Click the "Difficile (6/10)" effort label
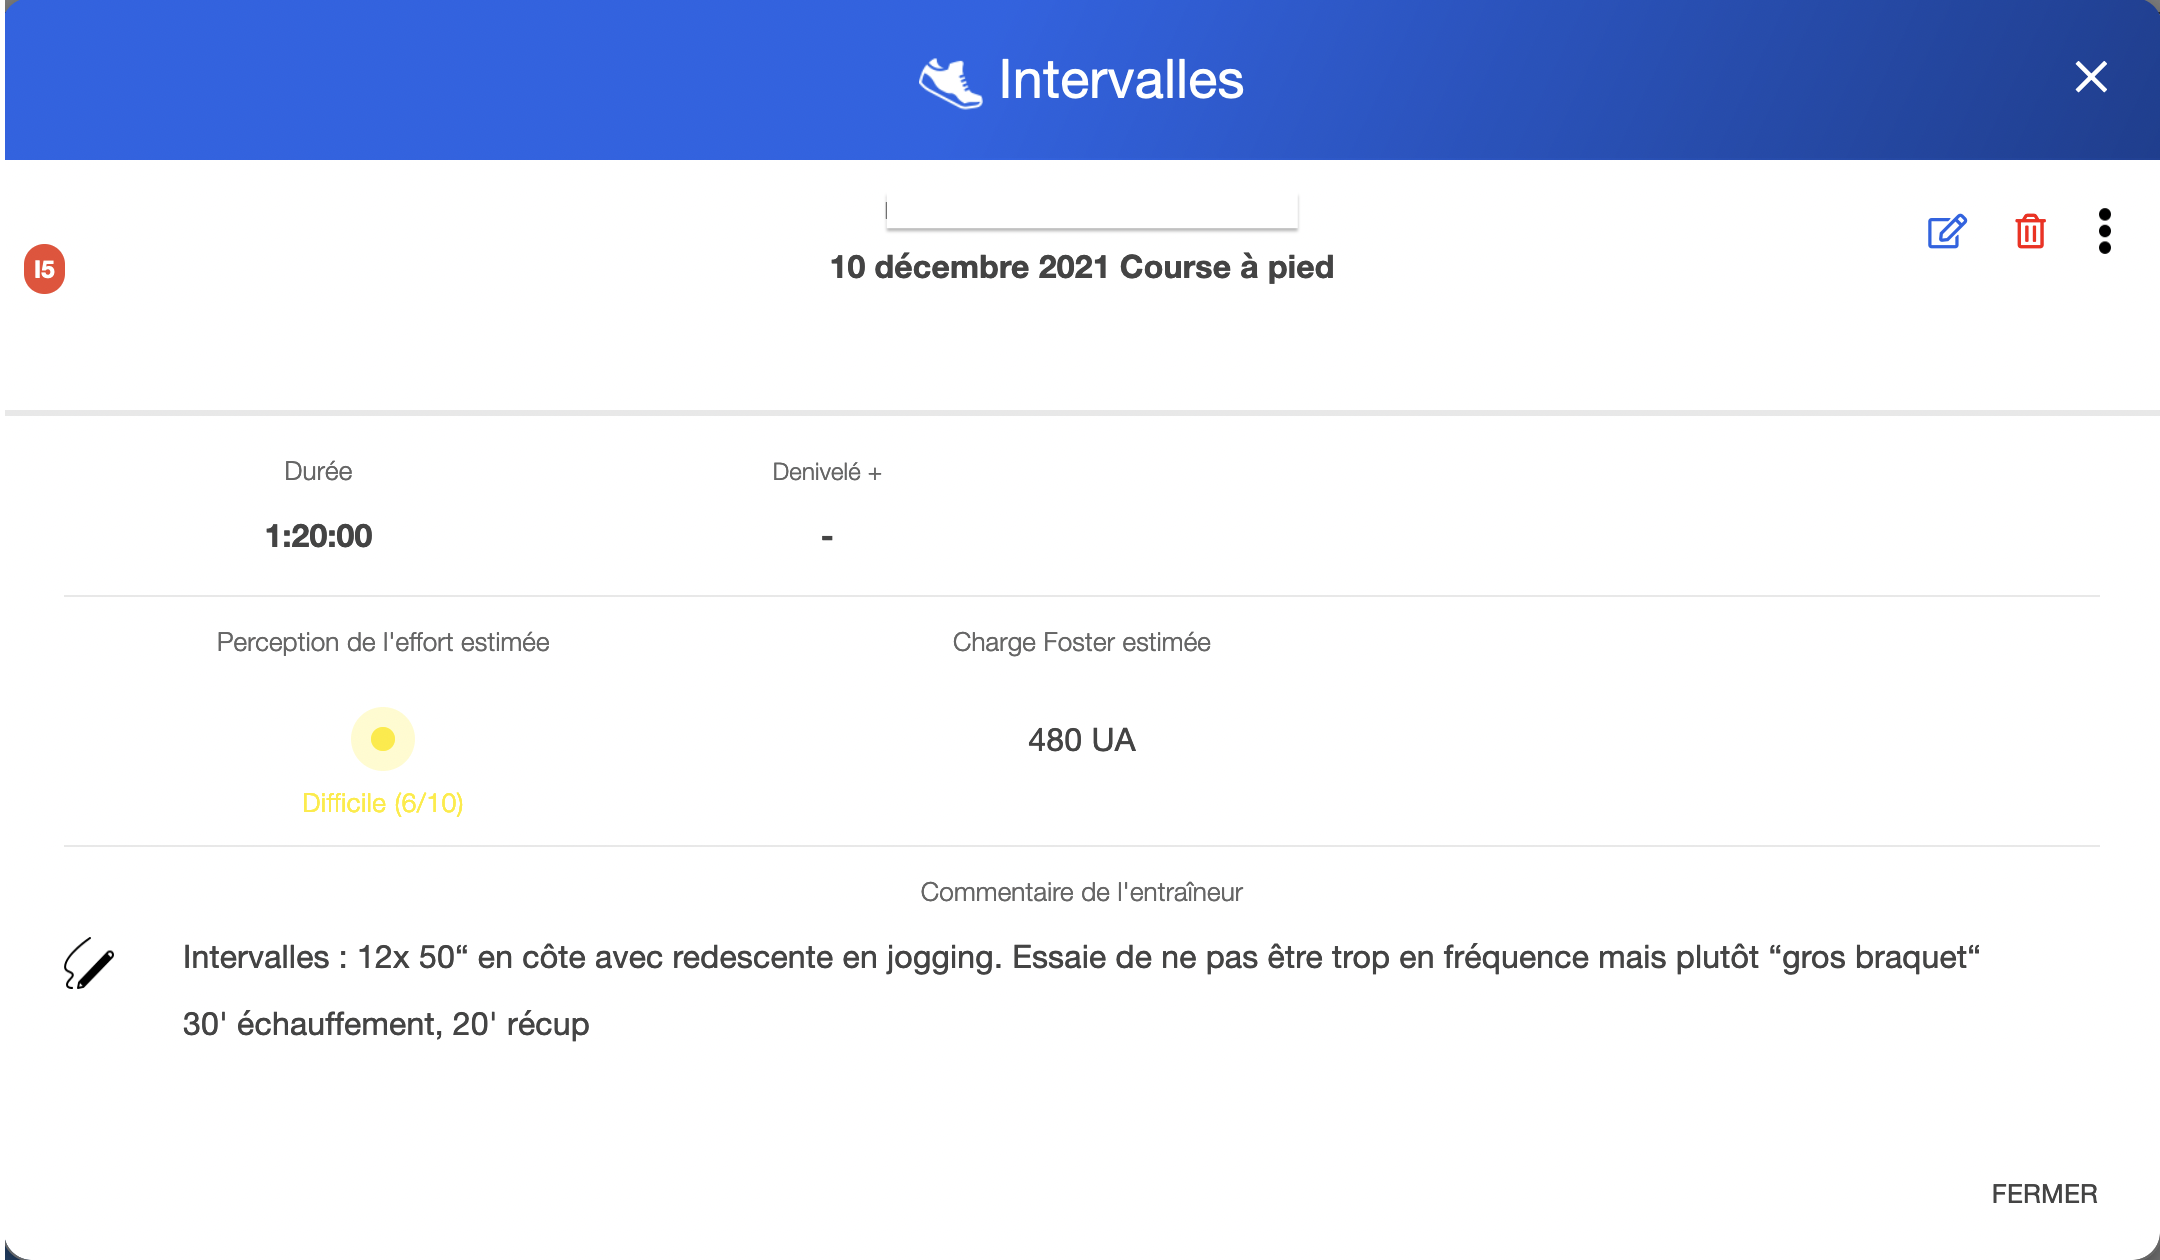 point(383,803)
